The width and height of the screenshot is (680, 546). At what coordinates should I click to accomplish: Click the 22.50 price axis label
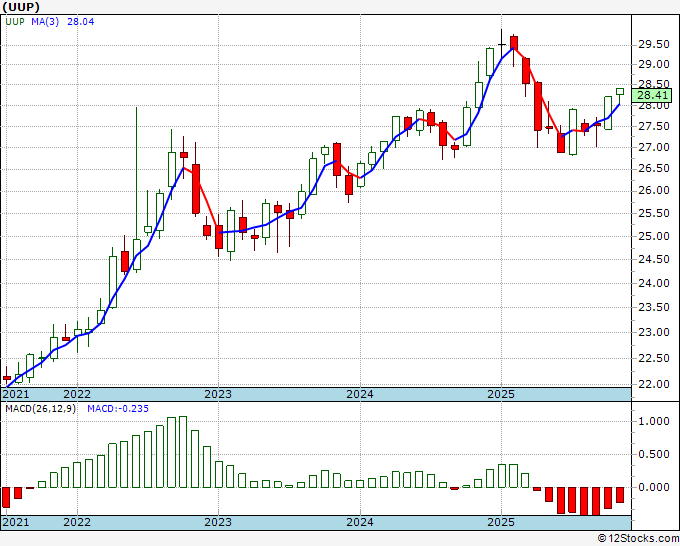click(x=654, y=358)
